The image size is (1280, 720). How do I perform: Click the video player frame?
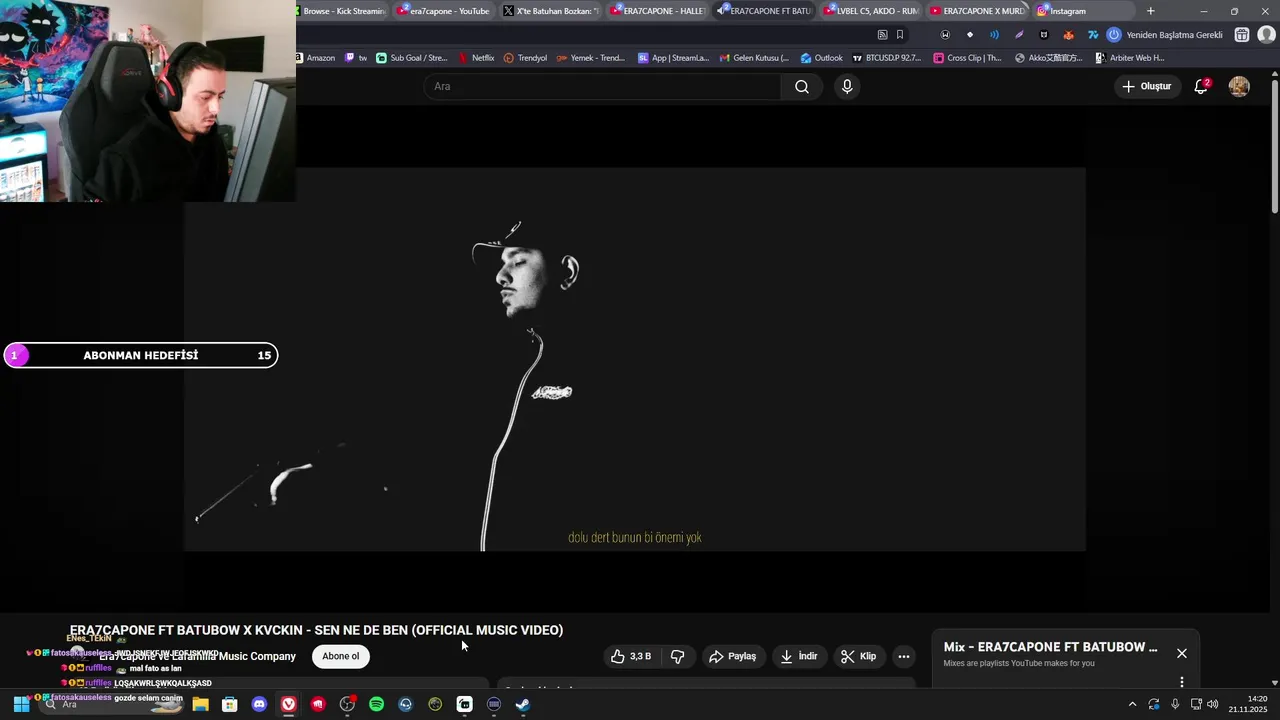point(634,359)
